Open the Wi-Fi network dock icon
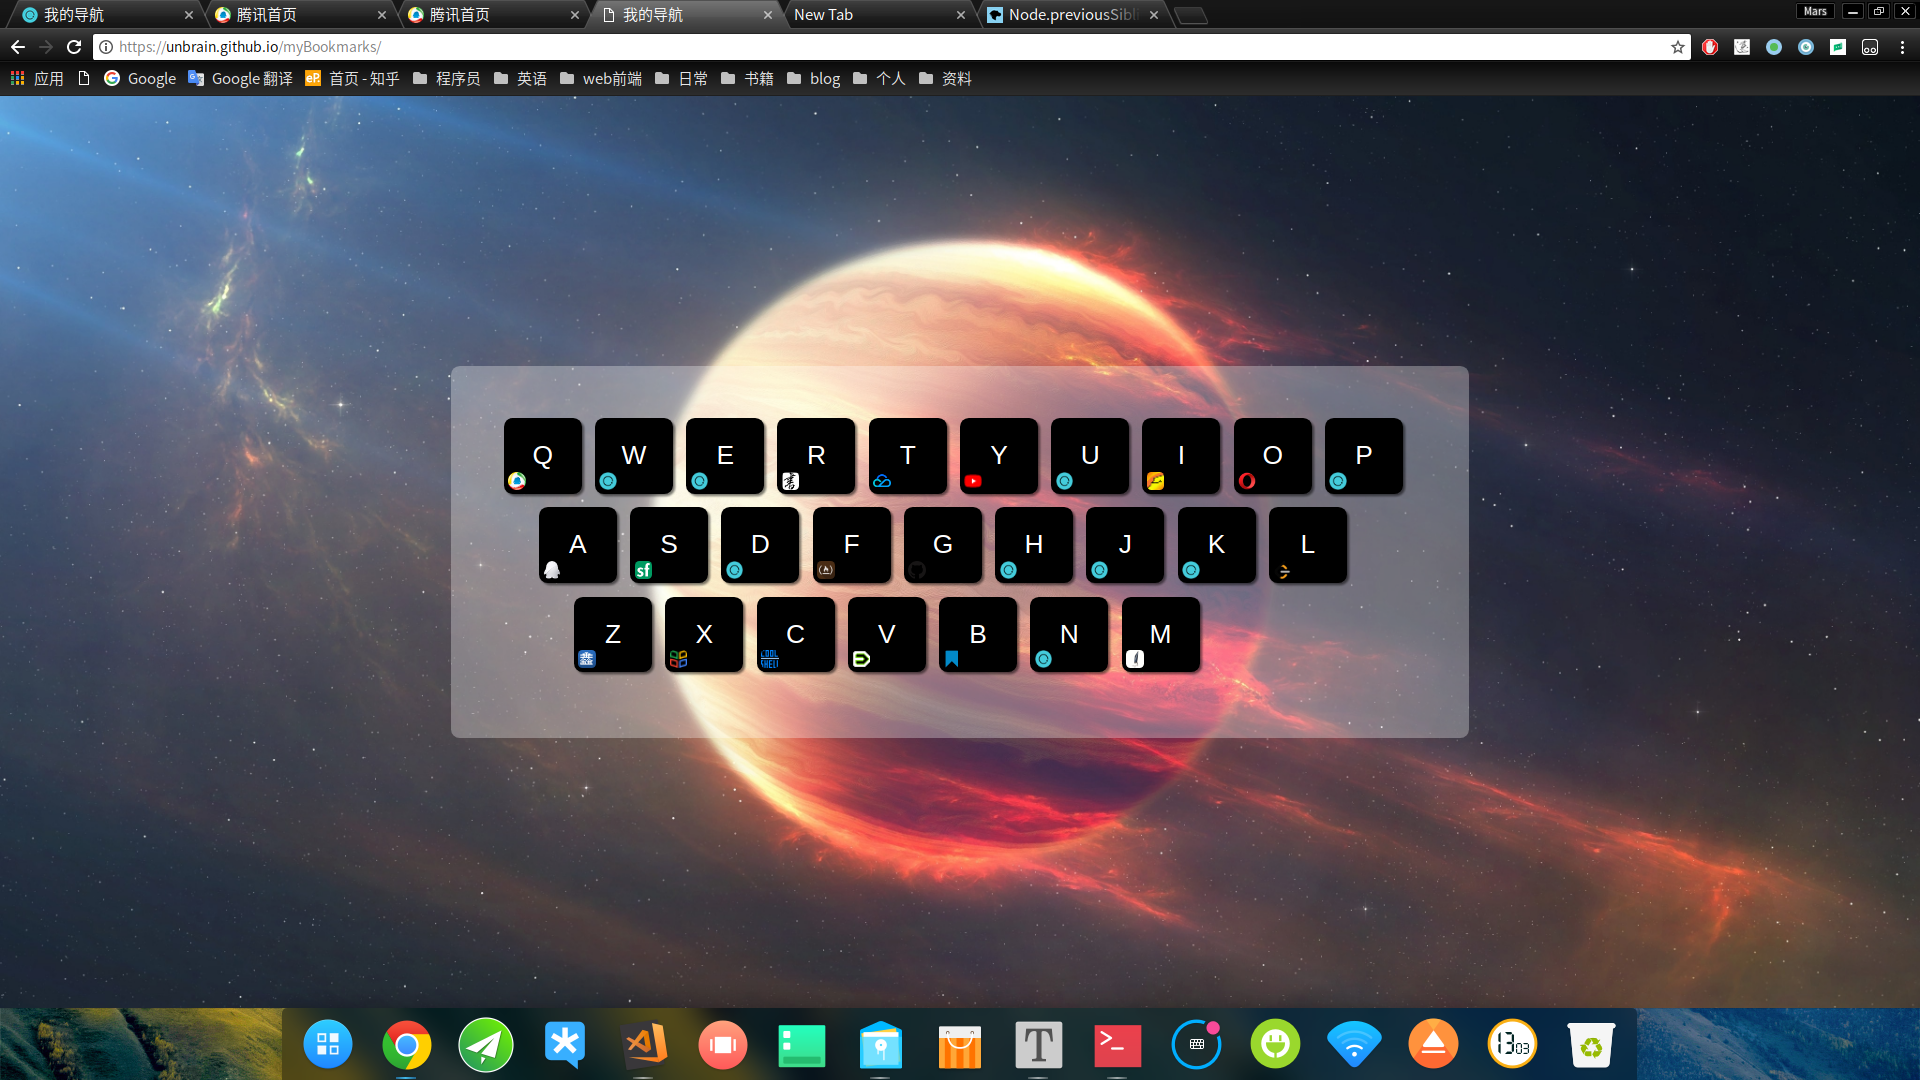 point(1354,1045)
